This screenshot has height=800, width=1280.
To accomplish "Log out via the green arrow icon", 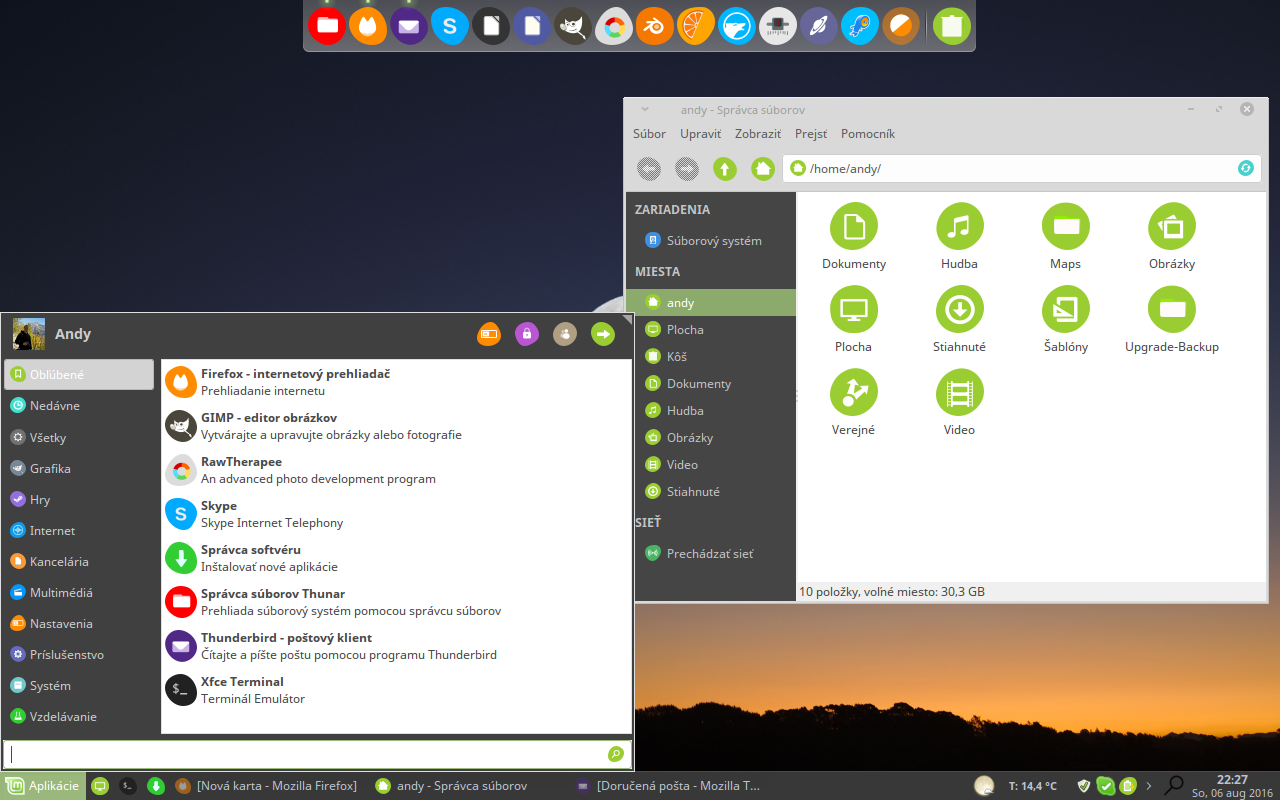I will [x=603, y=334].
